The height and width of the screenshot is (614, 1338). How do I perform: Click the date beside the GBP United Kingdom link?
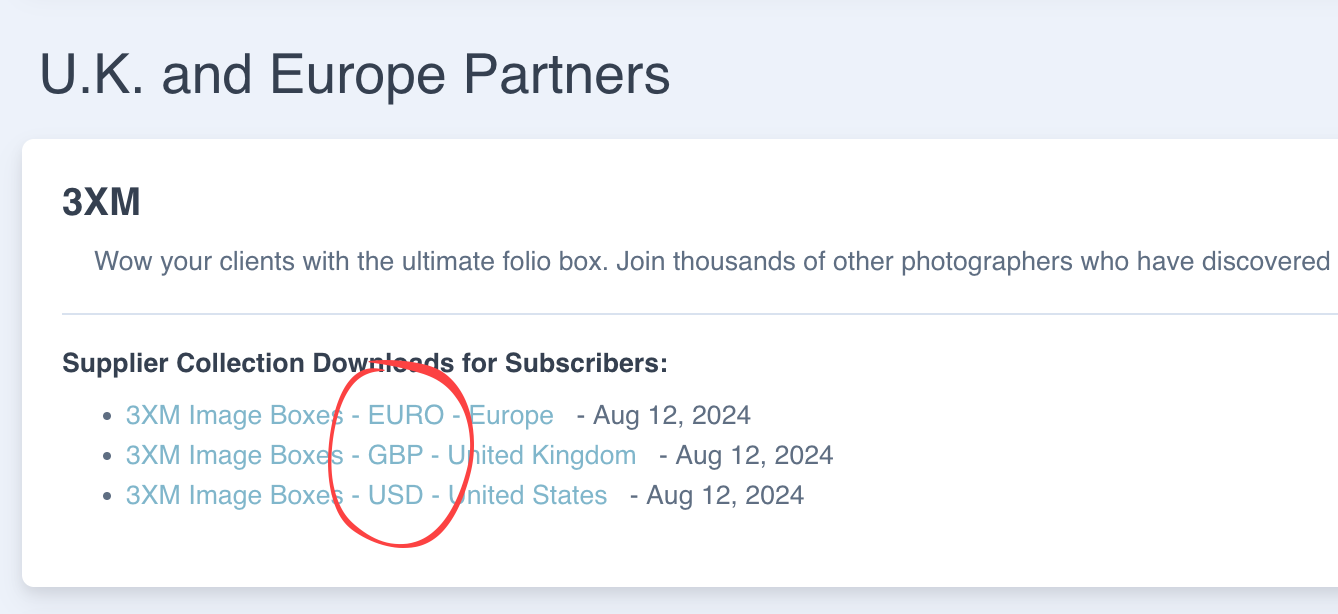(x=755, y=456)
